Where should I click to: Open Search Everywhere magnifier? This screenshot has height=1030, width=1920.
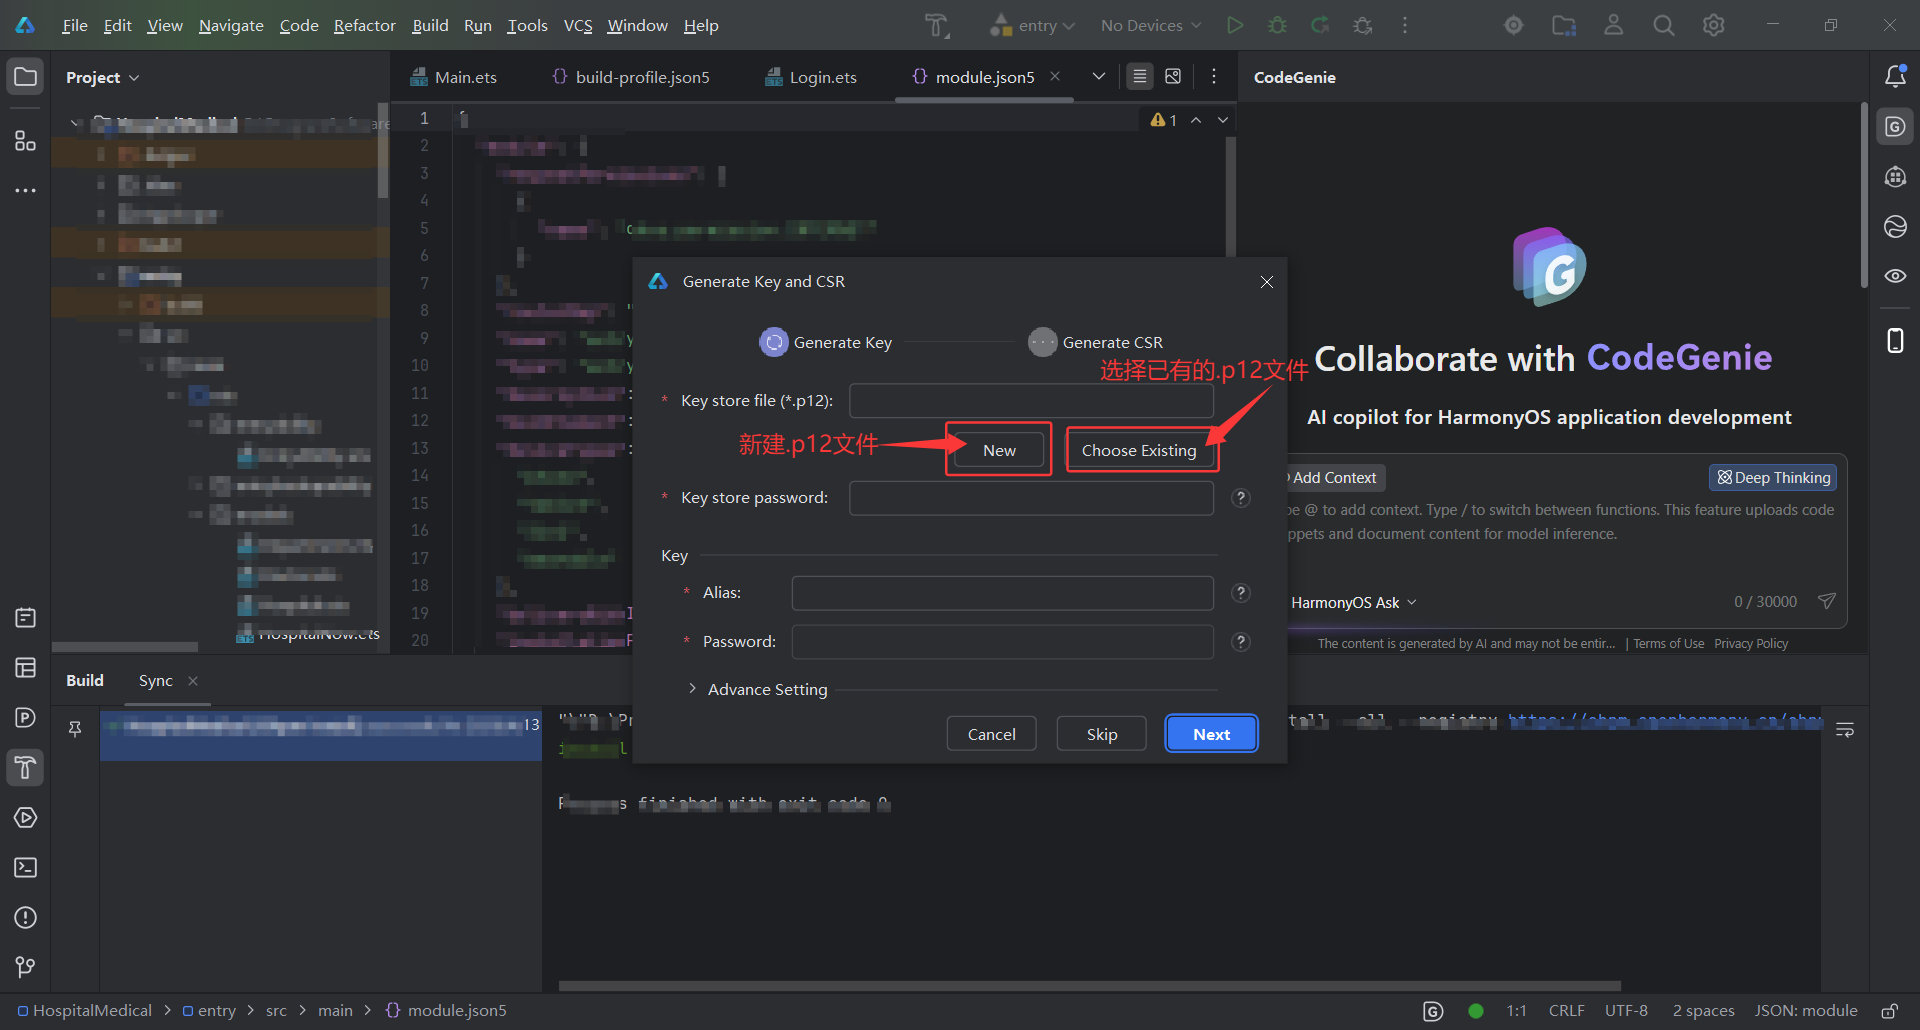click(x=1663, y=25)
